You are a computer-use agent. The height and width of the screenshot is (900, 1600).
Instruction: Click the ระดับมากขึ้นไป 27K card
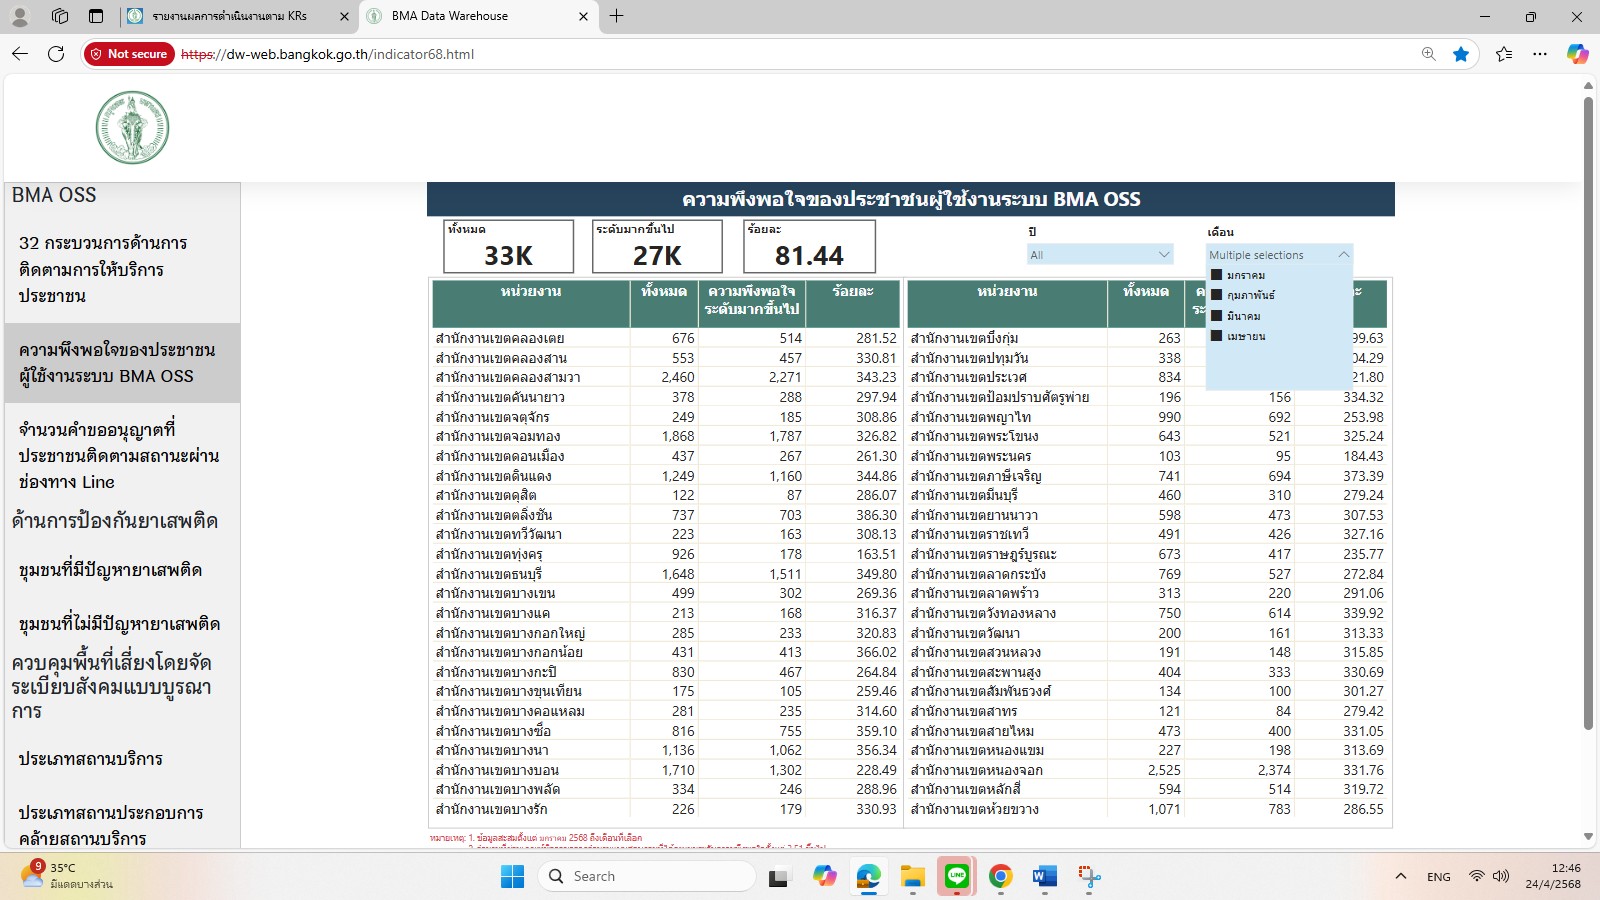coord(657,246)
